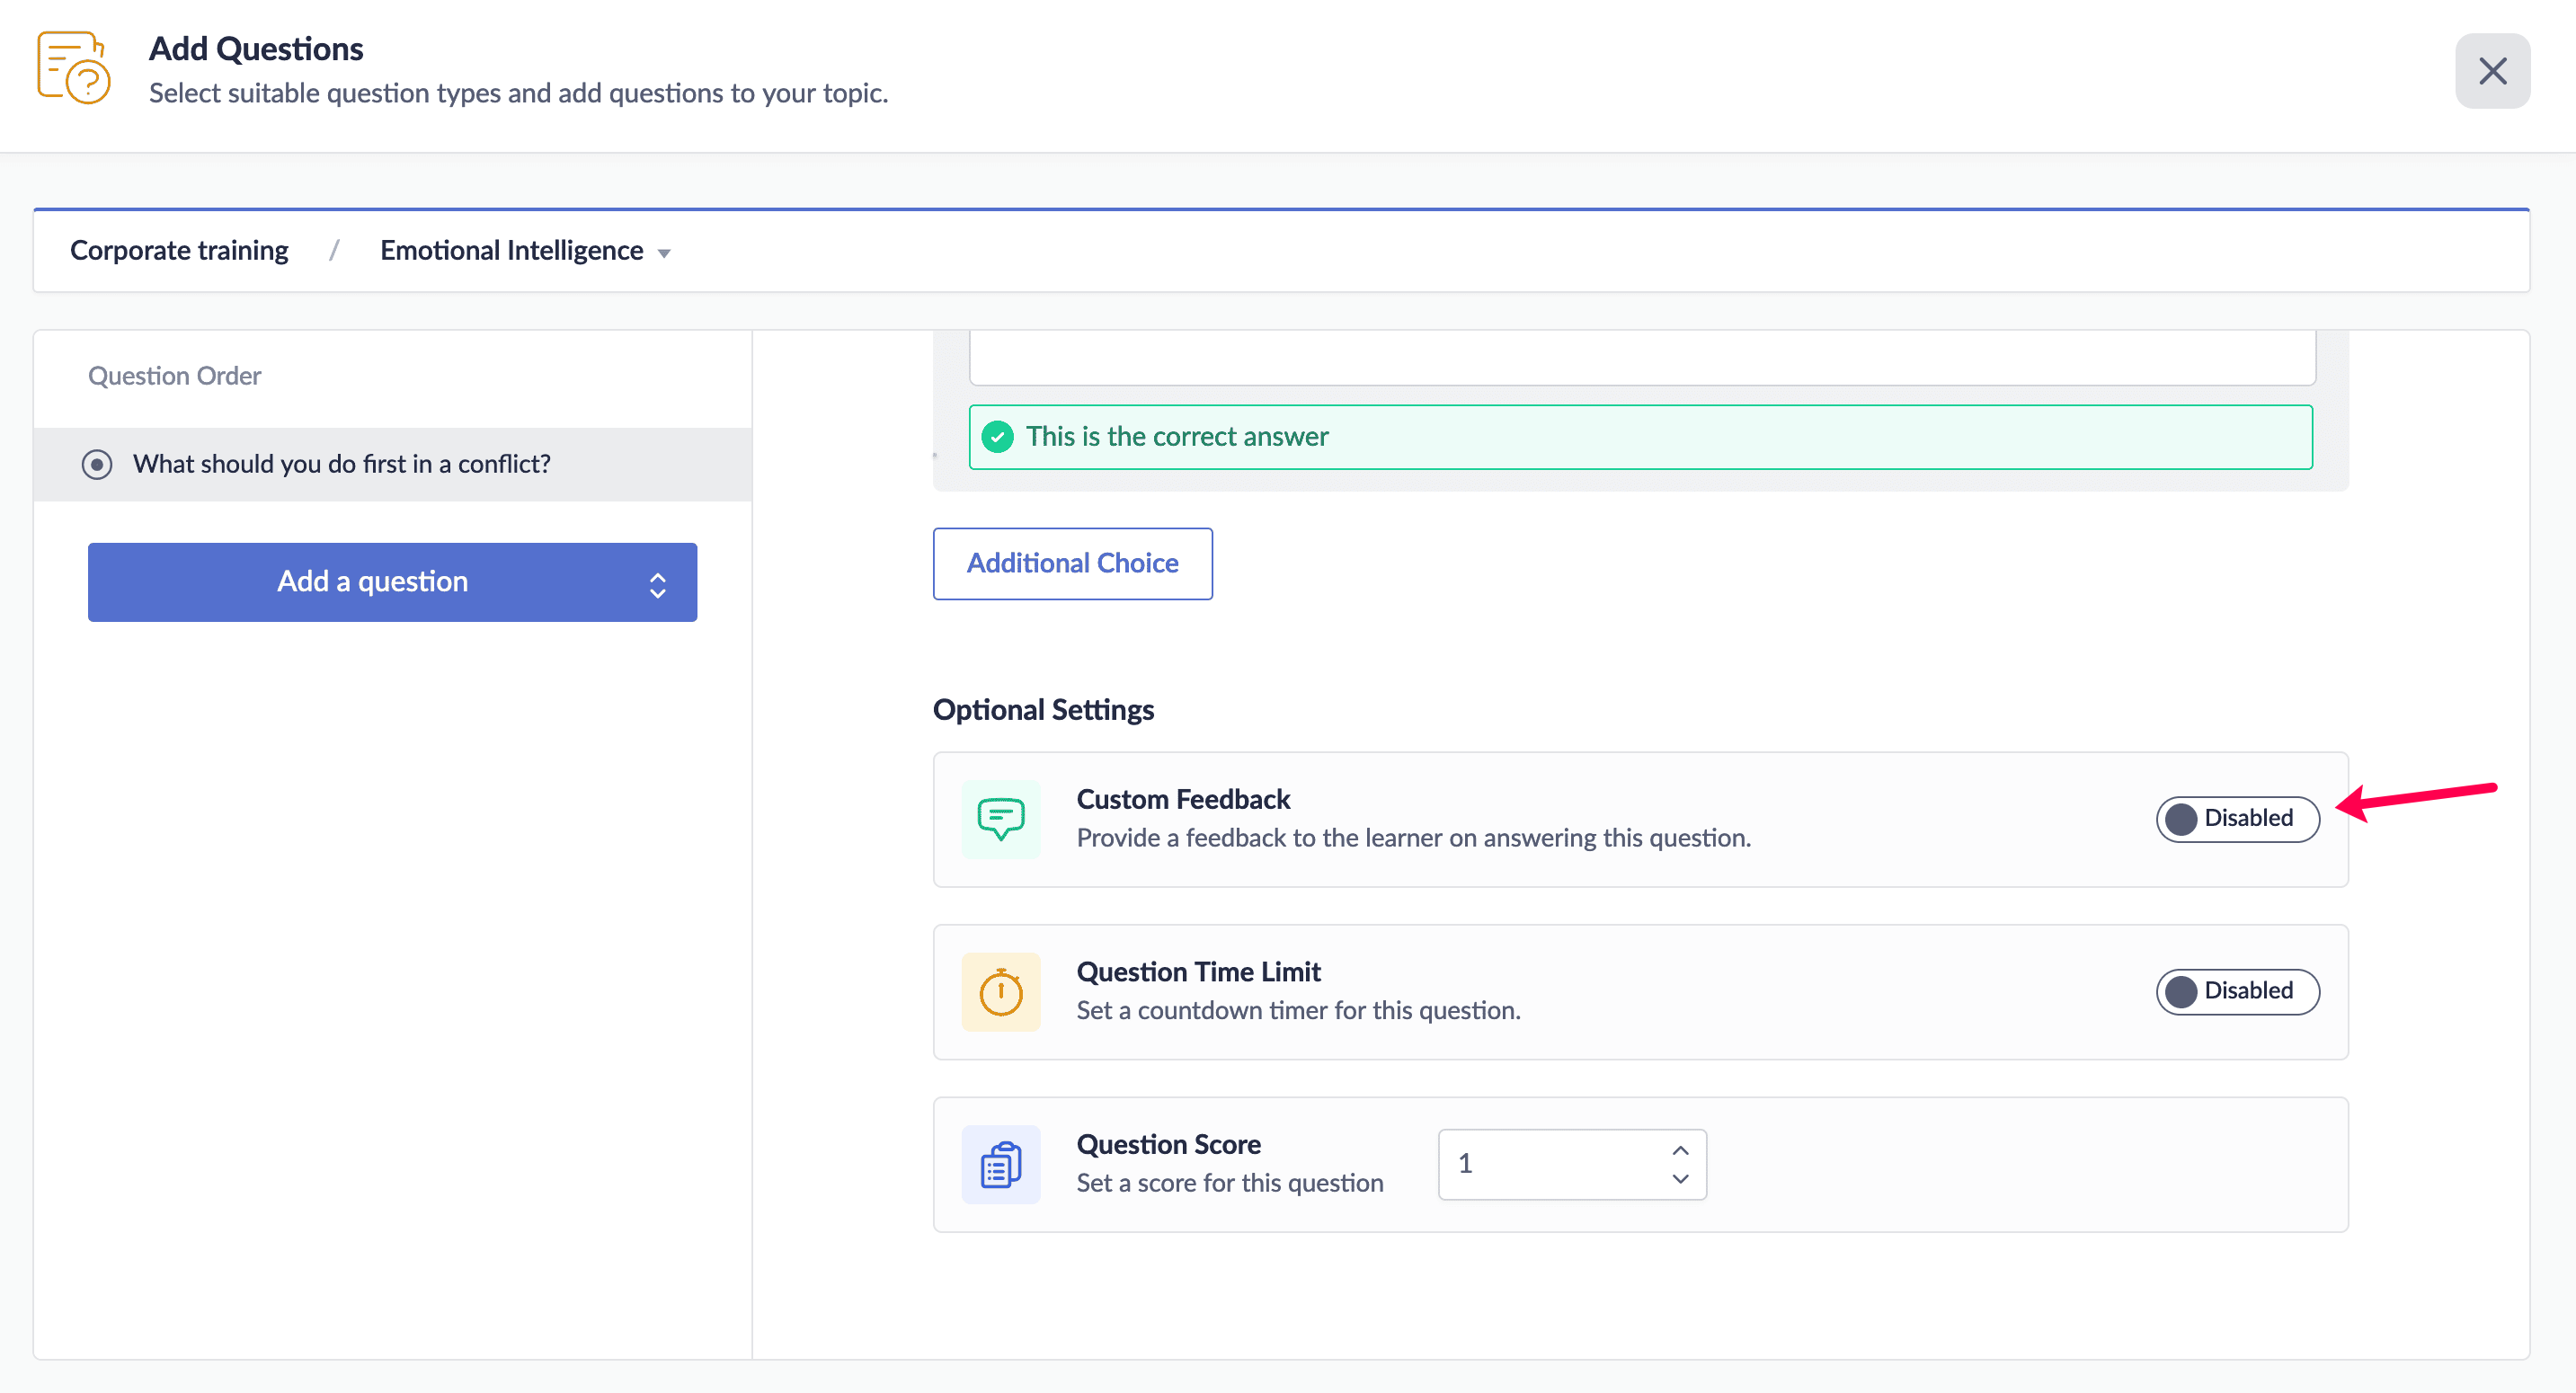Viewport: 2576px width, 1393px height.
Task: Click the Custom Feedback chat icon
Action: tap(1000, 819)
